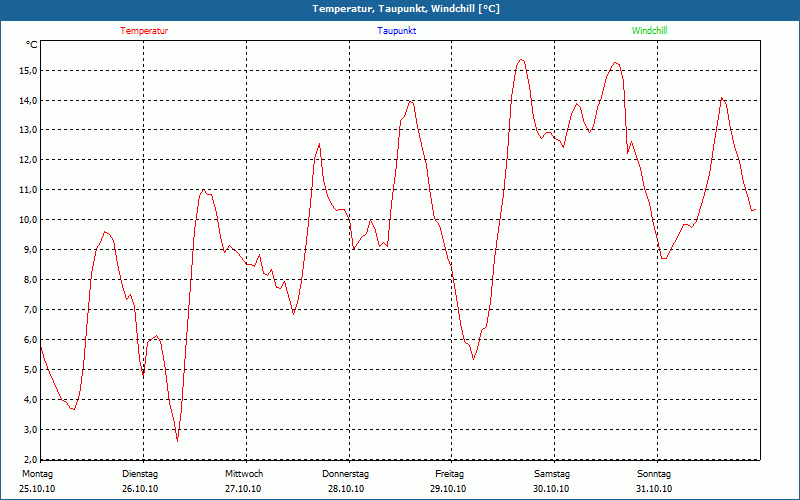The width and height of the screenshot is (800, 500).
Task: Click the green Windchill legend label
Action: point(649,31)
